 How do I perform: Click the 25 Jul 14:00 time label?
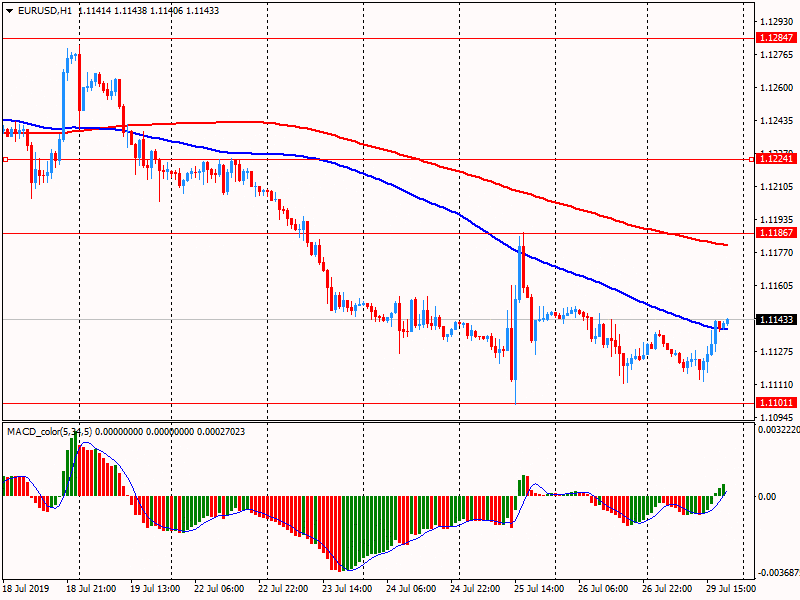pyautogui.click(x=539, y=588)
